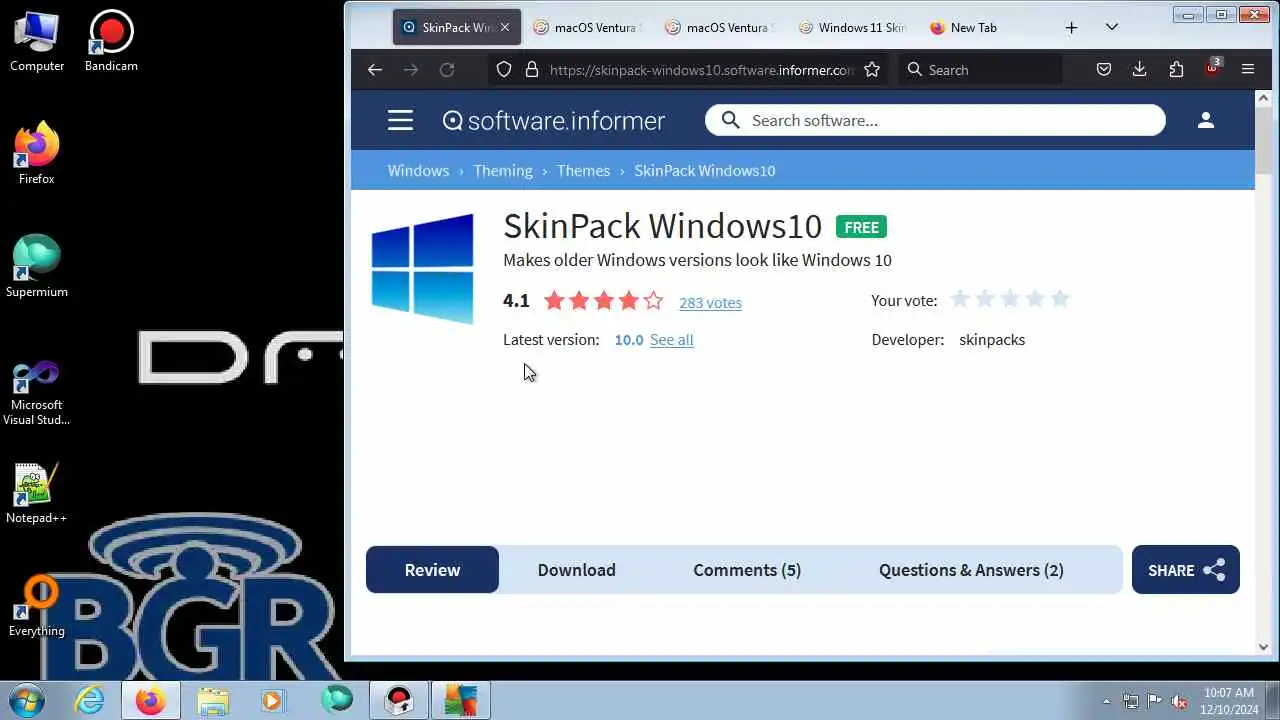
Task: Open the File Explorer folder in taskbar
Action: point(212,700)
